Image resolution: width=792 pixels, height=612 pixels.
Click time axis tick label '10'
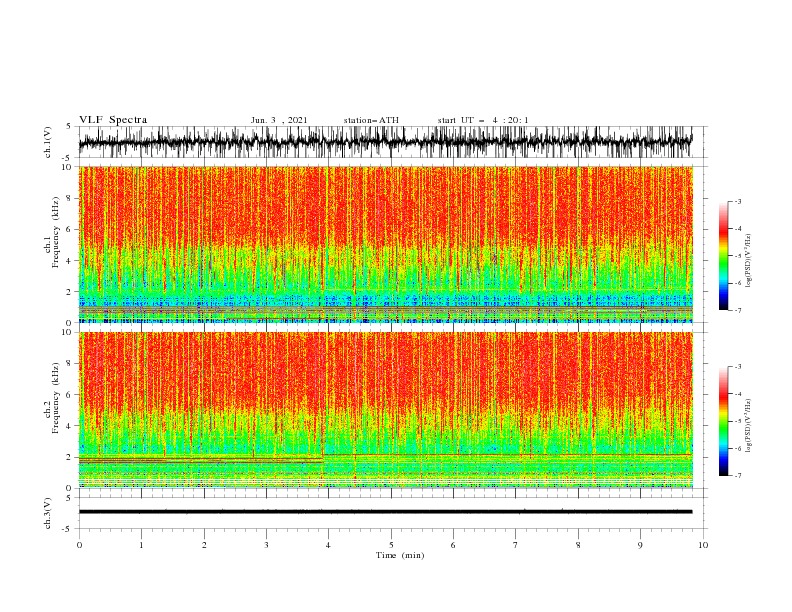click(703, 545)
